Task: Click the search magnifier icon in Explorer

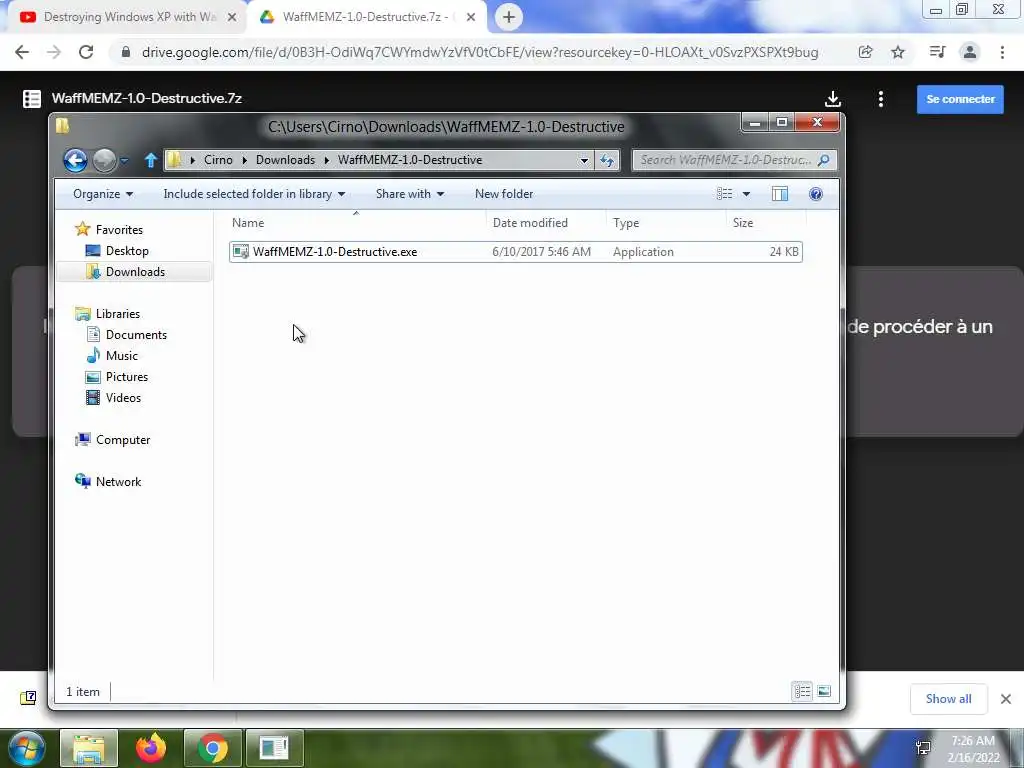Action: [824, 160]
